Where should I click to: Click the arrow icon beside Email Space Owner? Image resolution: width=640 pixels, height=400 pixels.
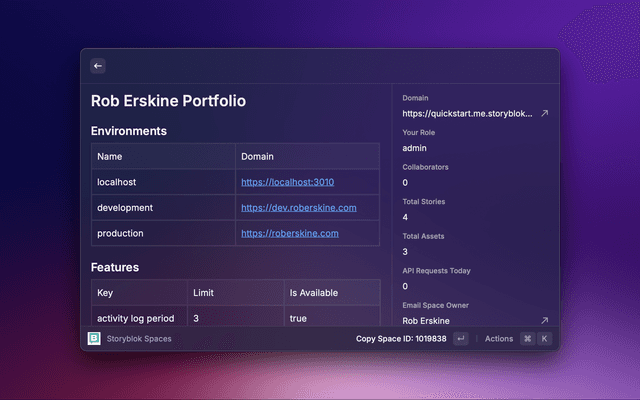tap(544, 321)
